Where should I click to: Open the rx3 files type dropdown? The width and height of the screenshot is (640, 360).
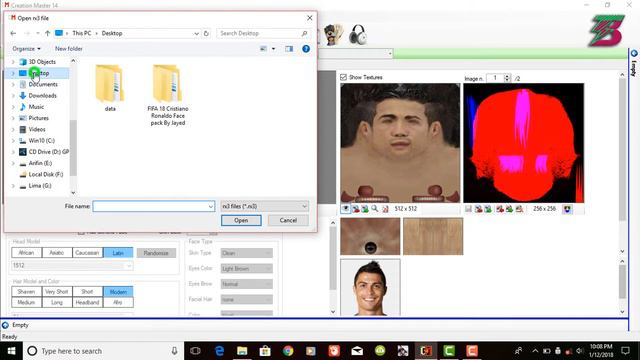[x=264, y=207]
